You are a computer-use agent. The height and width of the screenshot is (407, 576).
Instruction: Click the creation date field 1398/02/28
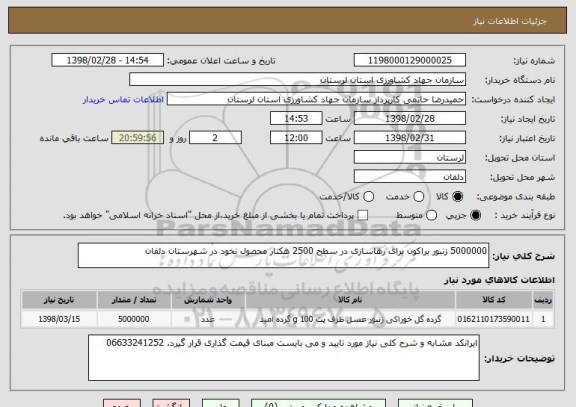coord(410,118)
